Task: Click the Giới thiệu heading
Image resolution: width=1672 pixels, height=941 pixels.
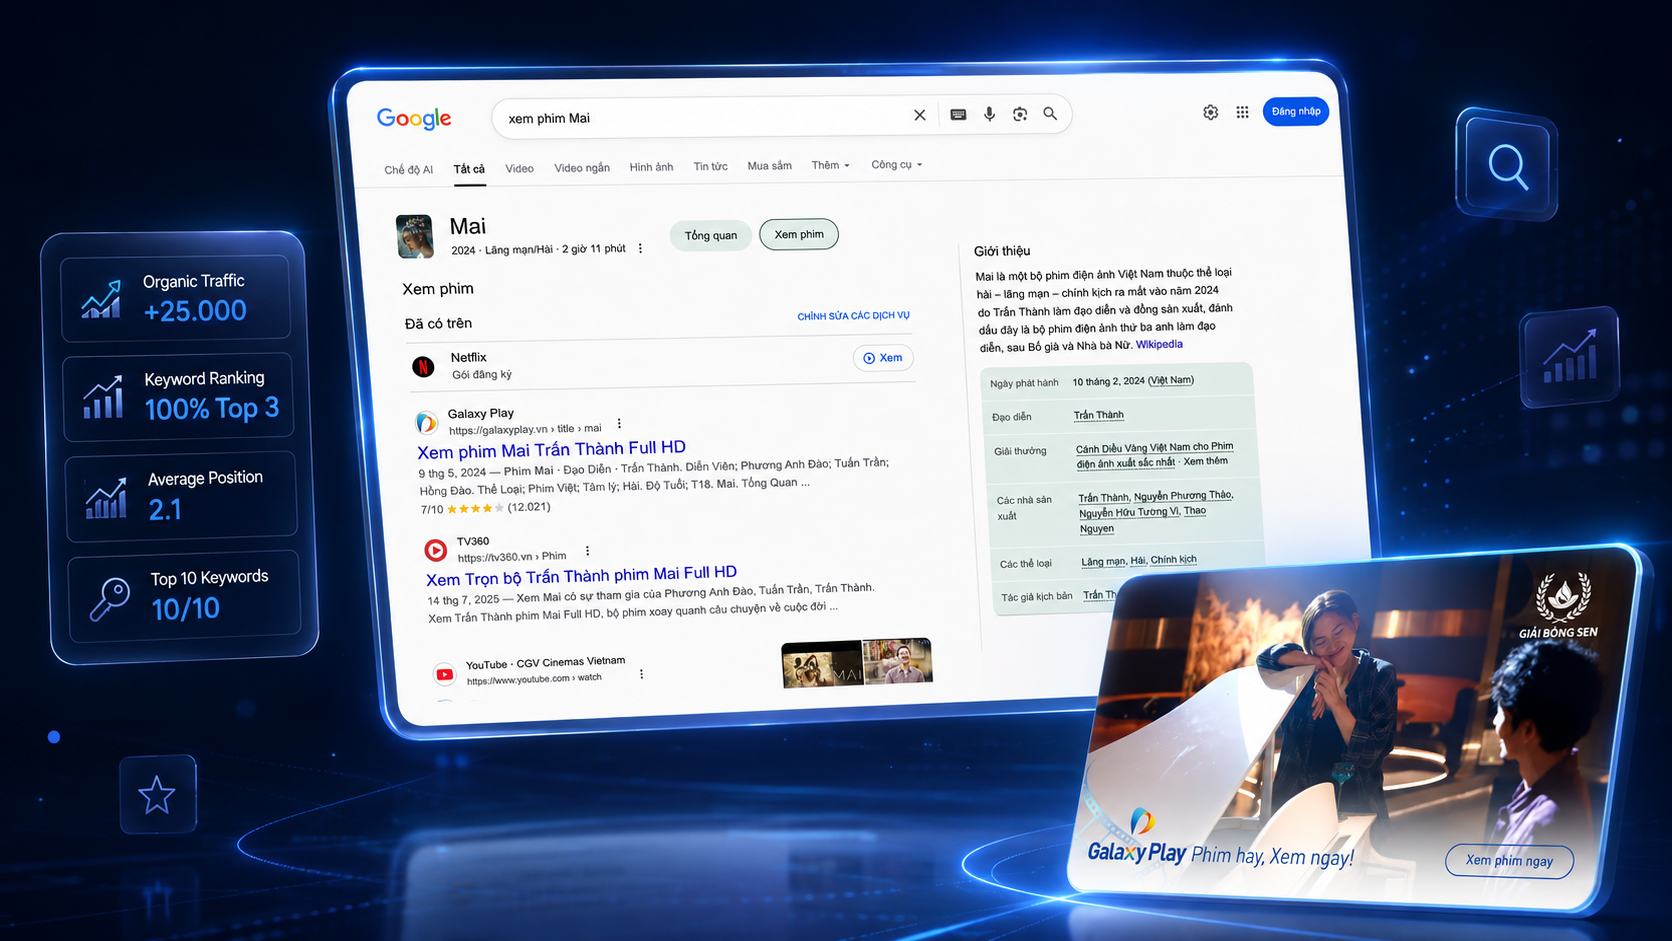Action: [x=1002, y=251]
